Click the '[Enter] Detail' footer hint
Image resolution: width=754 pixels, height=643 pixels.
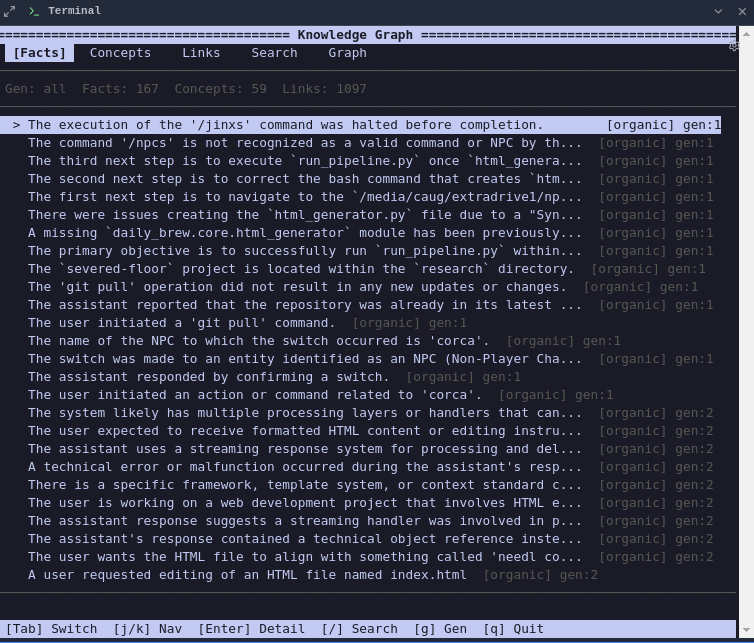pos(251,629)
